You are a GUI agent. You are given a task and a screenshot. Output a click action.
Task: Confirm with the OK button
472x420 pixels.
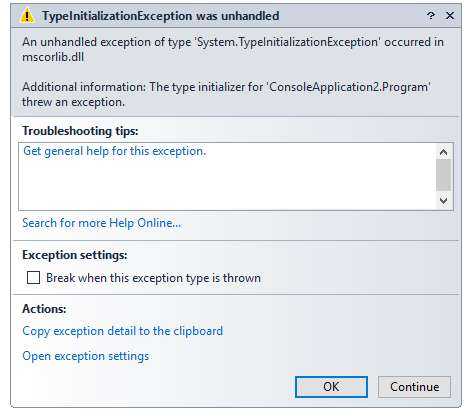point(331,387)
